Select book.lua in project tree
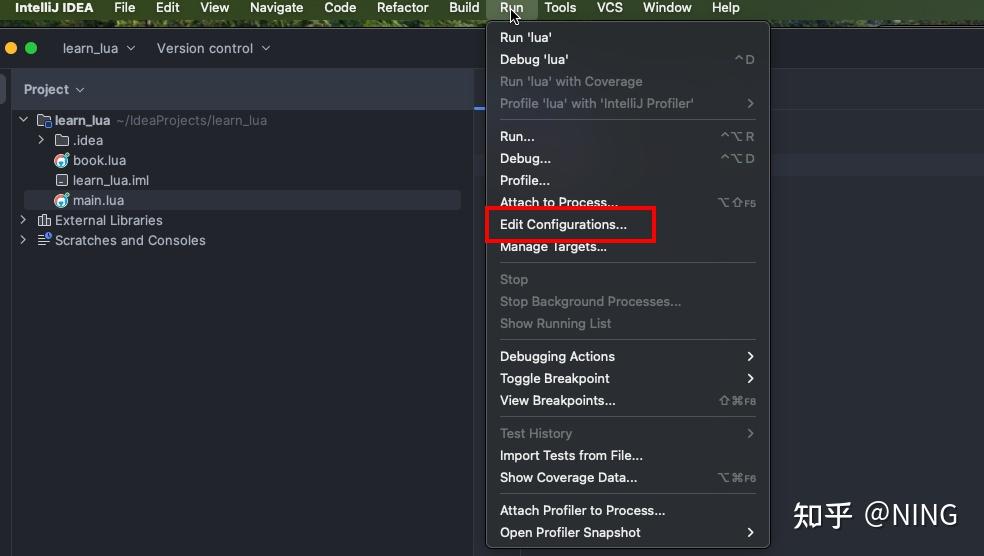 (x=242, y=161)
